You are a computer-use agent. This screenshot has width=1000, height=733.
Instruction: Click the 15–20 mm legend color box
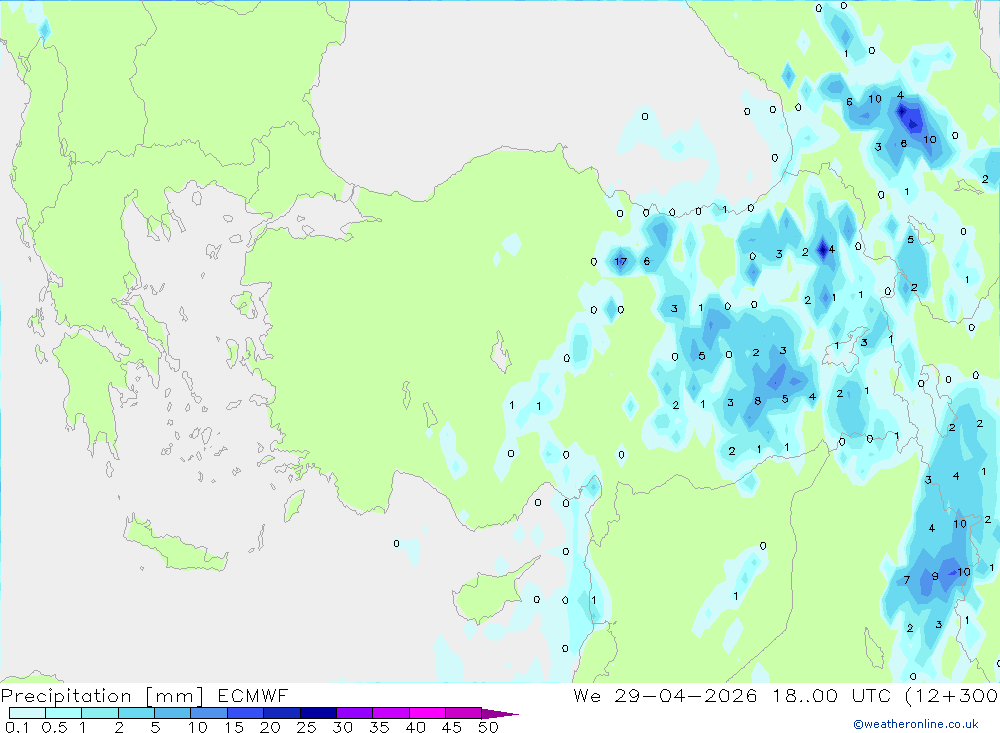[x=246, y=713]
